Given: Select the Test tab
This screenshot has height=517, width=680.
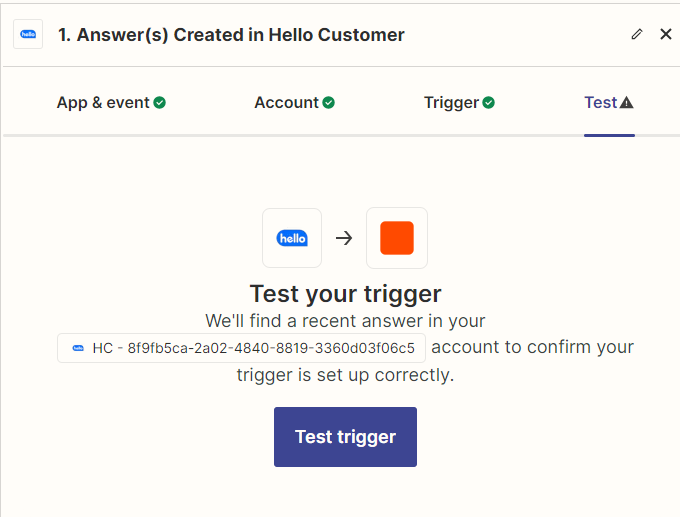Looking at the screenshot, I should [x=600, y=102].
